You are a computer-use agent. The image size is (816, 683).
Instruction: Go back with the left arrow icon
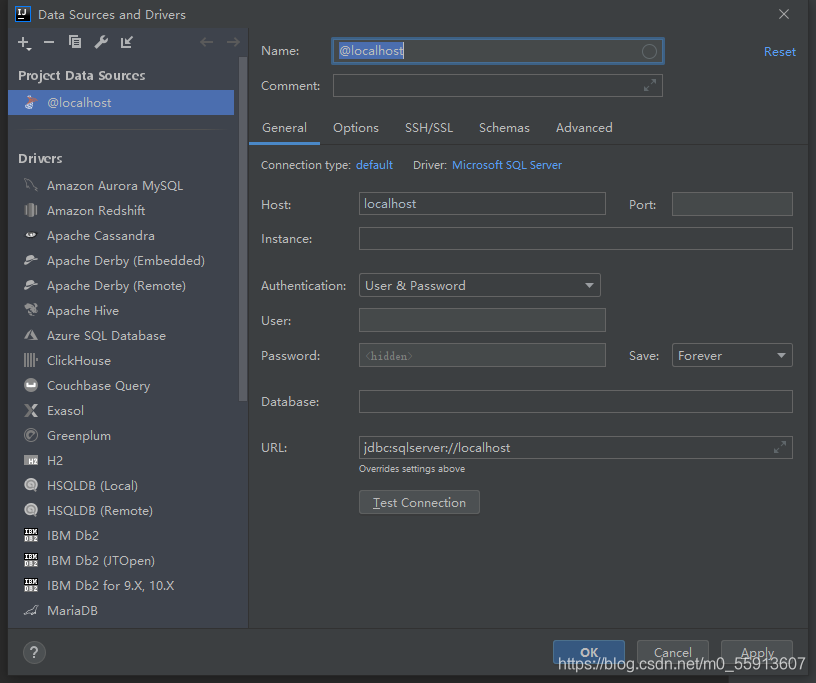click(x=207, y=42)
